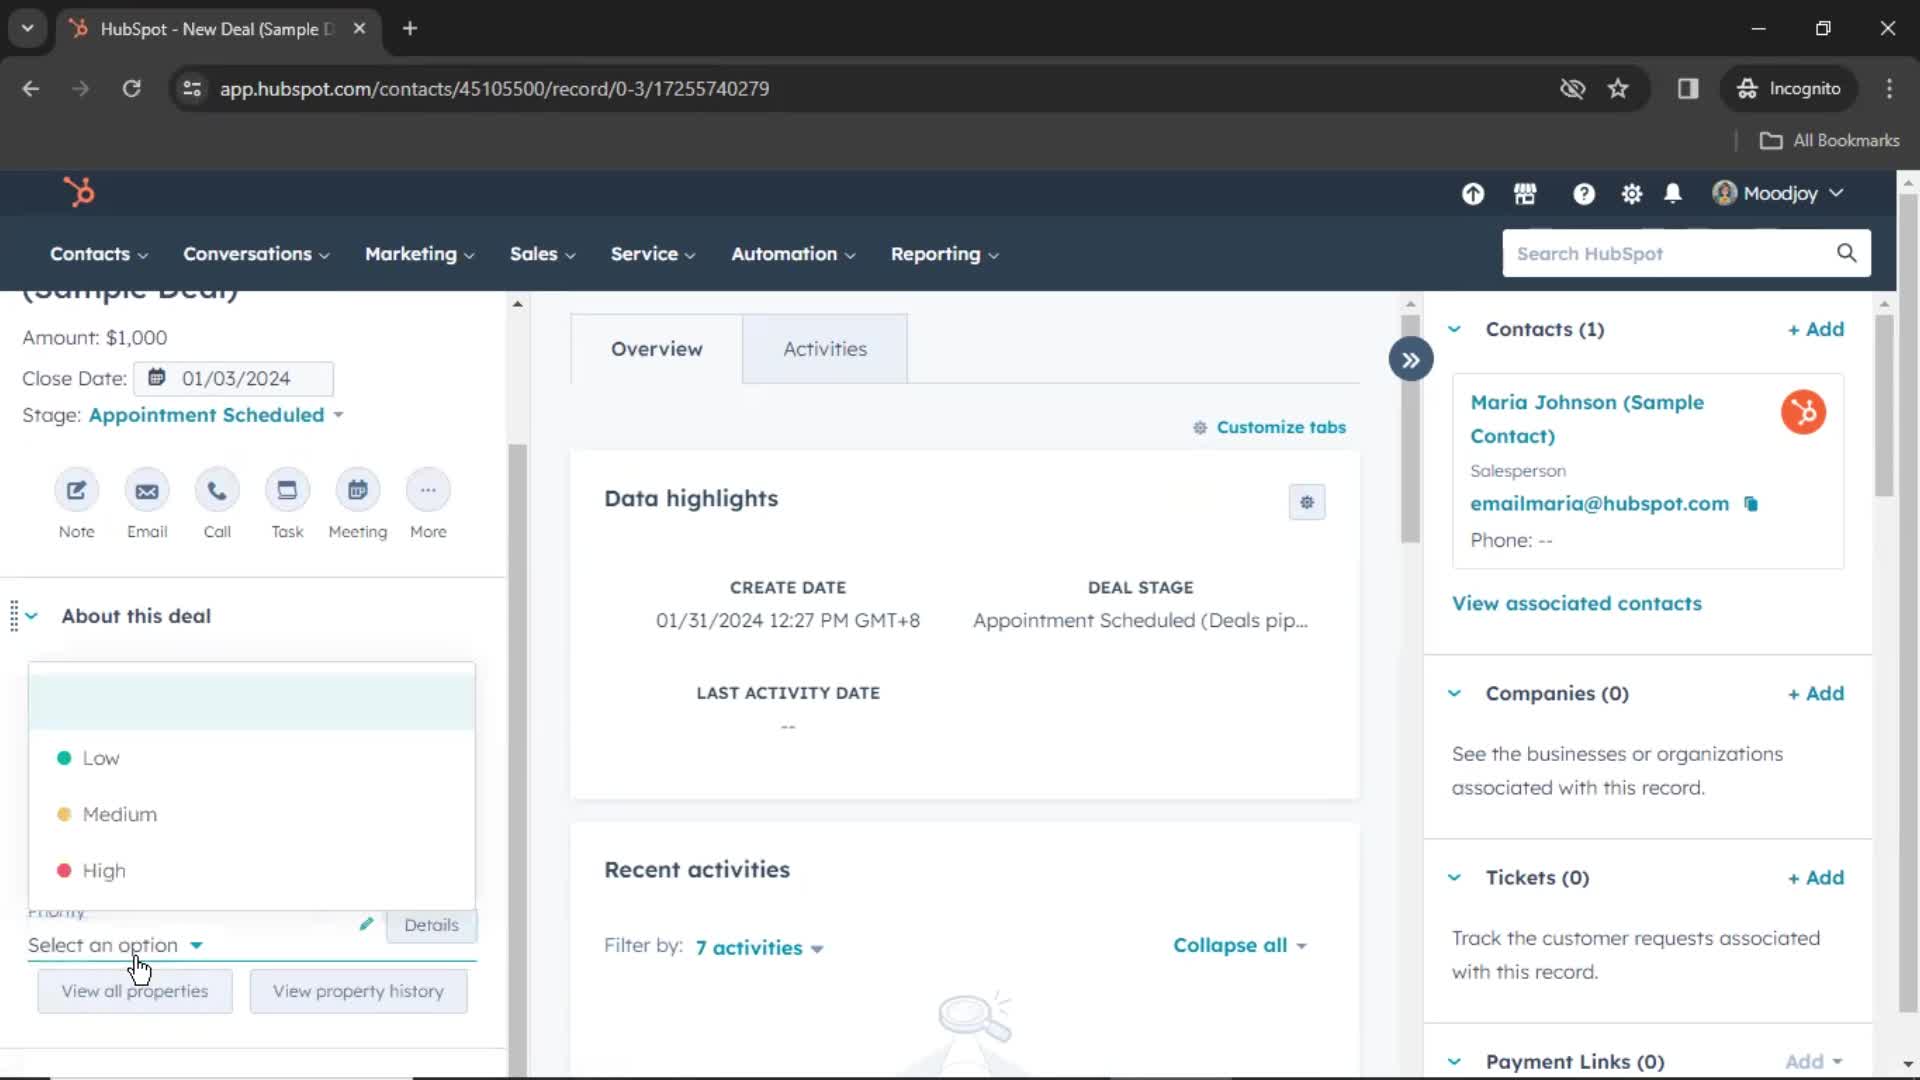Open More actions ellipsis icon

[428, 490]
